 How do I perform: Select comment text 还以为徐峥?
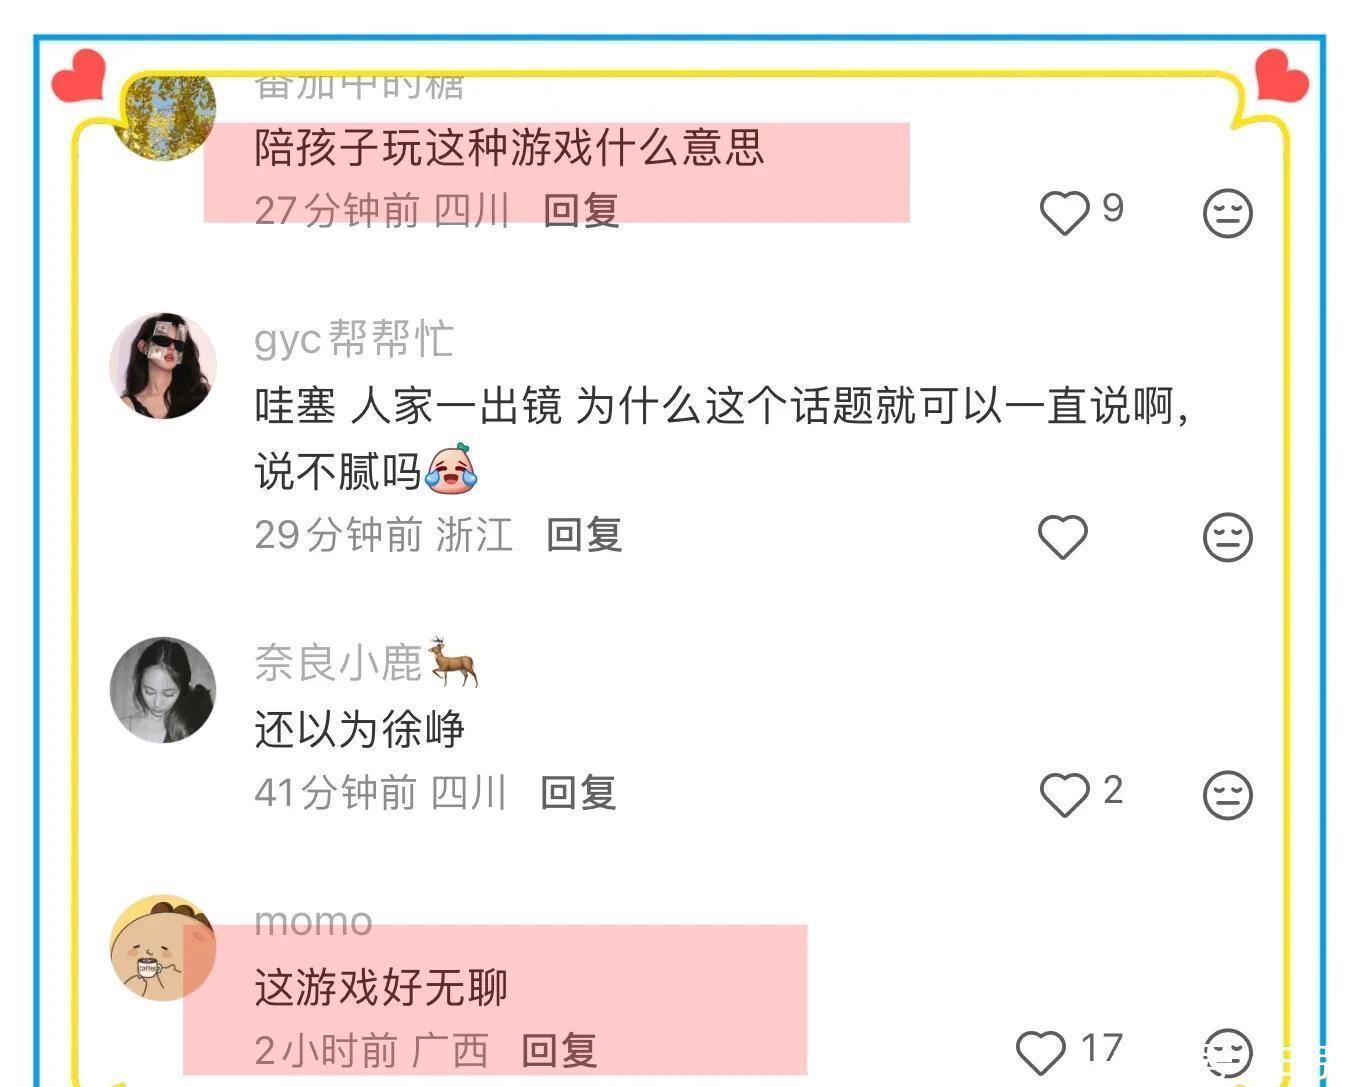[359, 729]
